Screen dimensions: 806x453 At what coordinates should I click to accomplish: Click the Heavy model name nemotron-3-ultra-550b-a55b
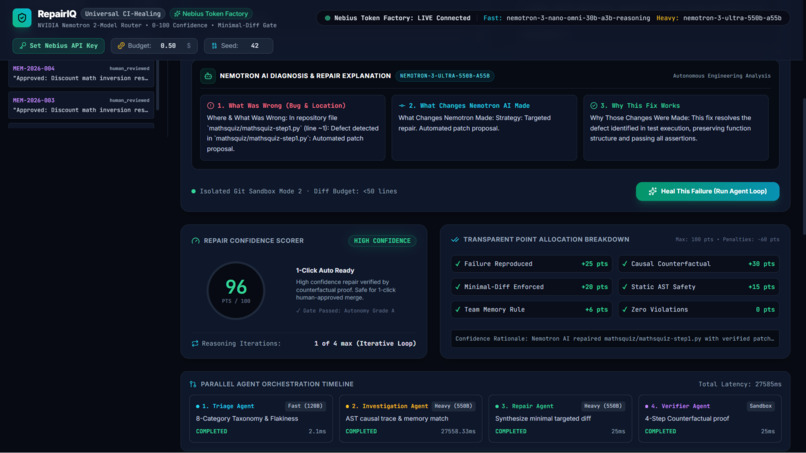(732, 18)
